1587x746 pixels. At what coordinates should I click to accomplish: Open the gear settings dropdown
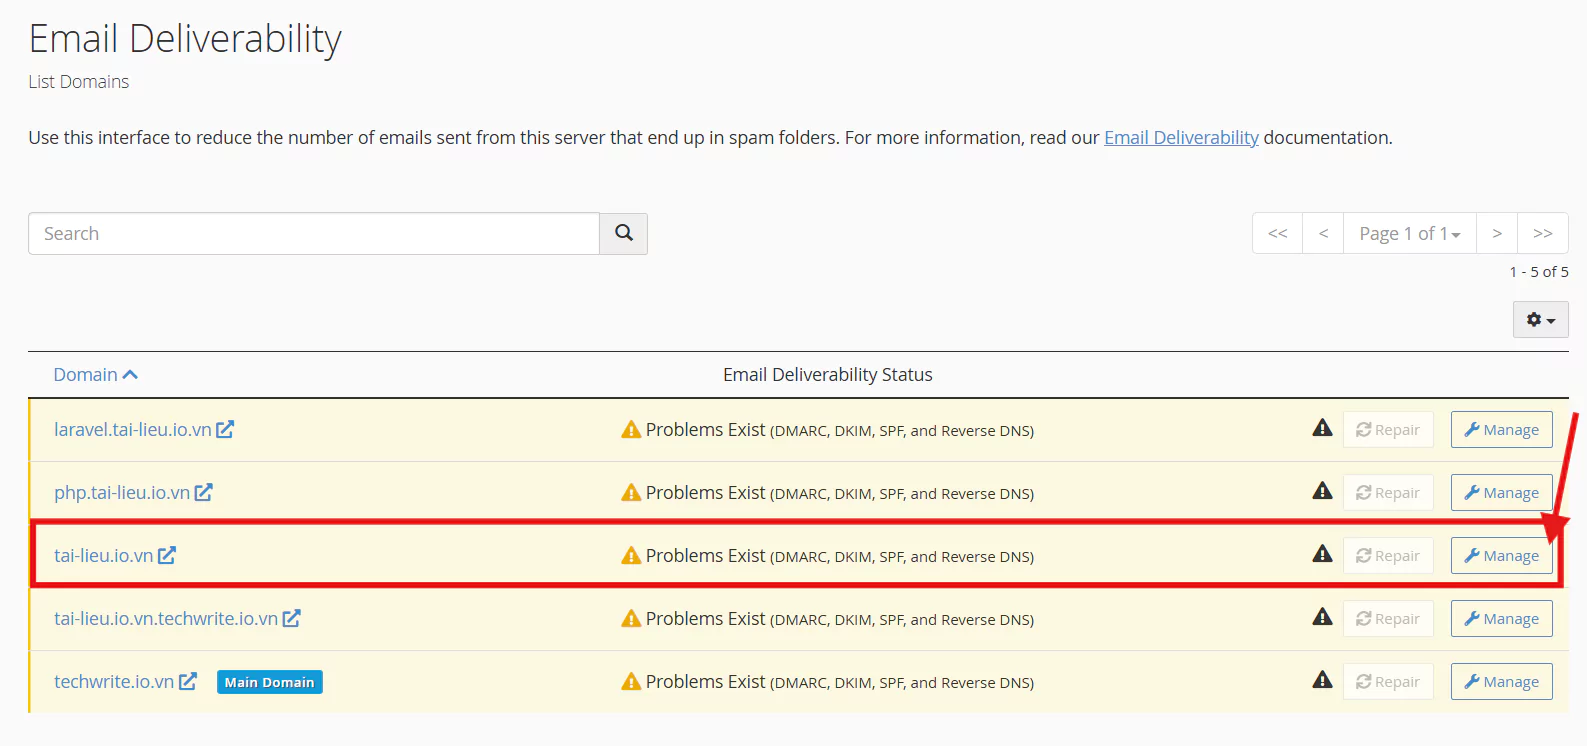[1540, 320]
